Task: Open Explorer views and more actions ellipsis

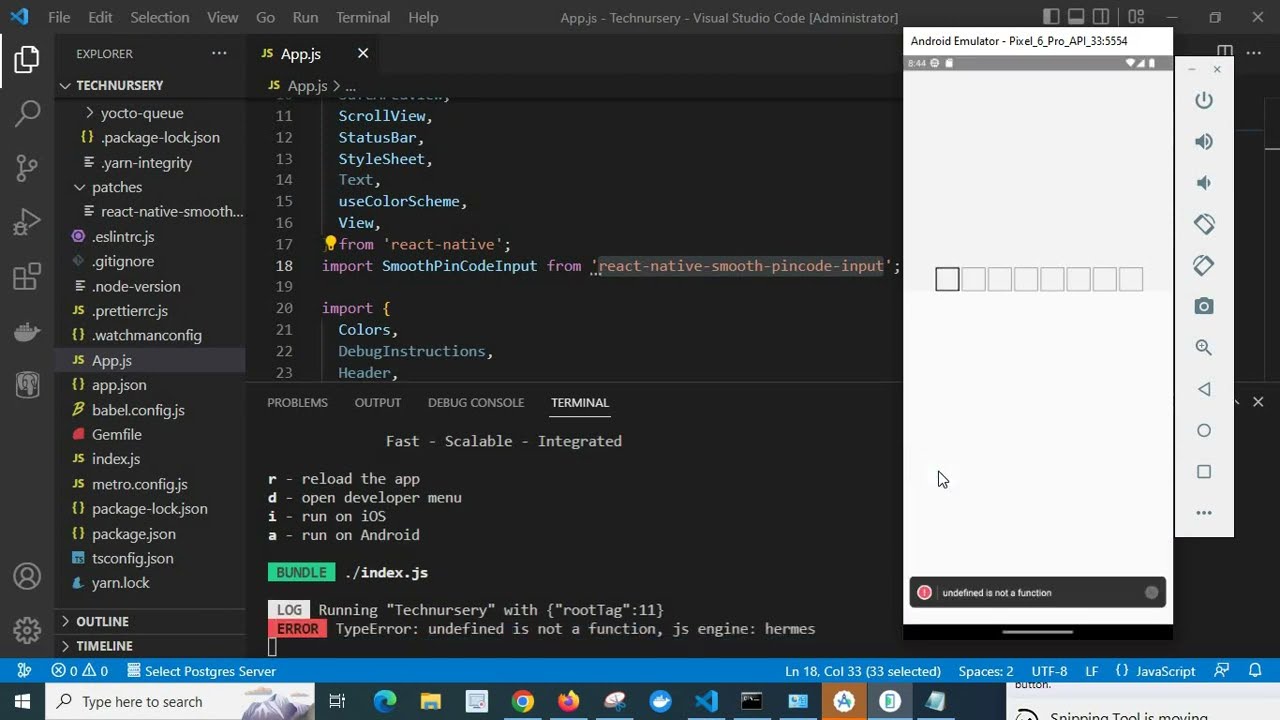Action: [x=219, y=53]
